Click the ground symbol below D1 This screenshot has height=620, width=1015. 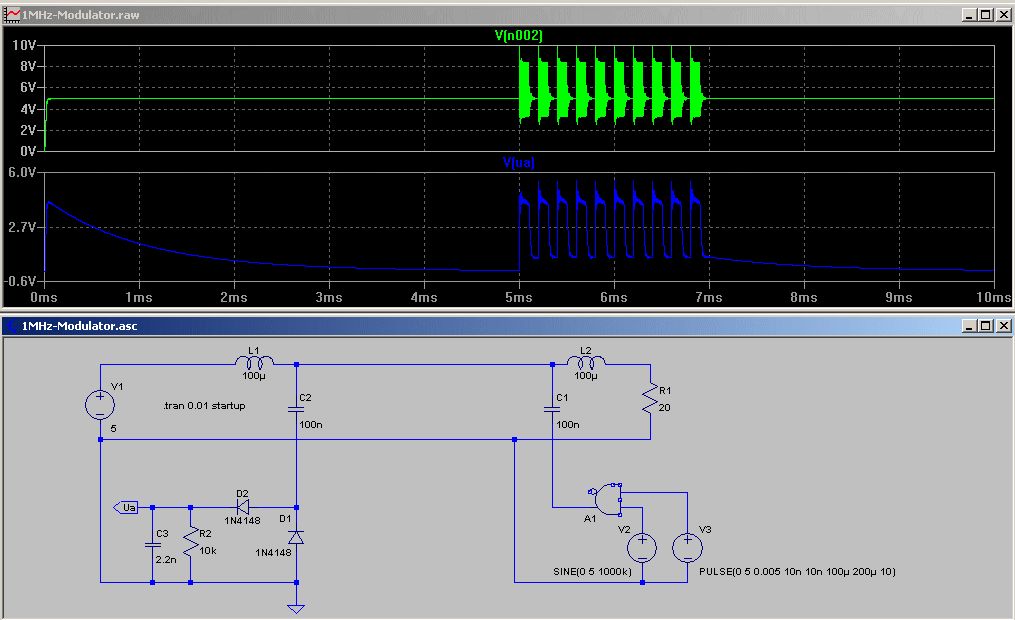click(296, 605)
